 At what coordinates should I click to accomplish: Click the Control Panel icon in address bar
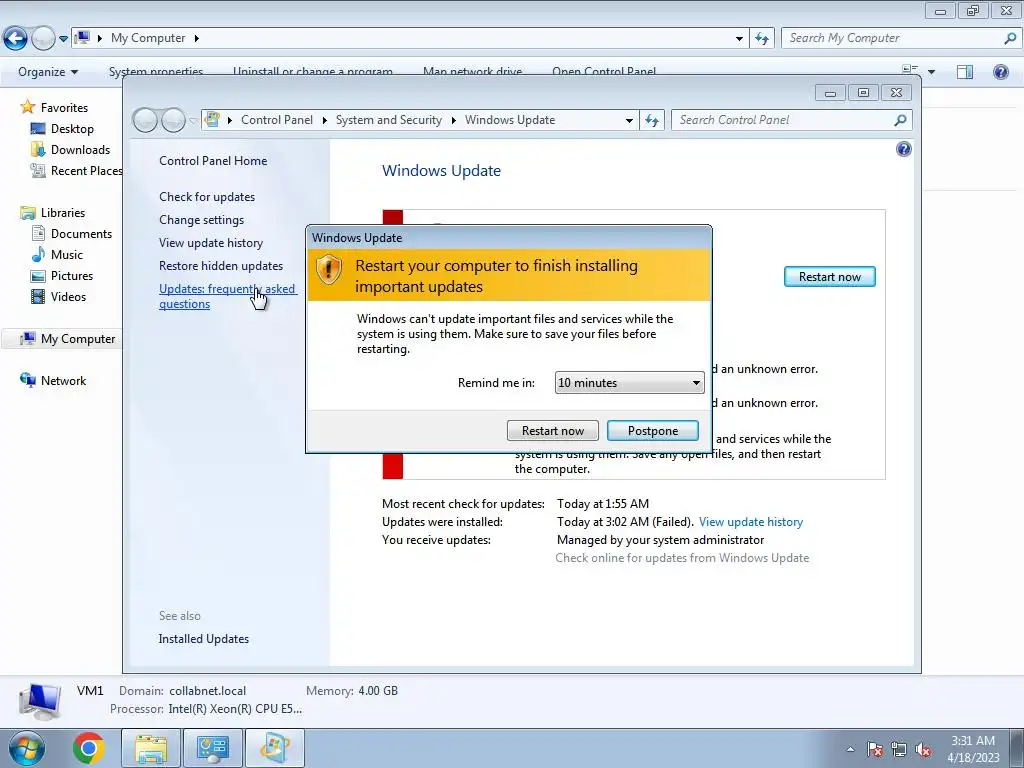pos(212,120)
